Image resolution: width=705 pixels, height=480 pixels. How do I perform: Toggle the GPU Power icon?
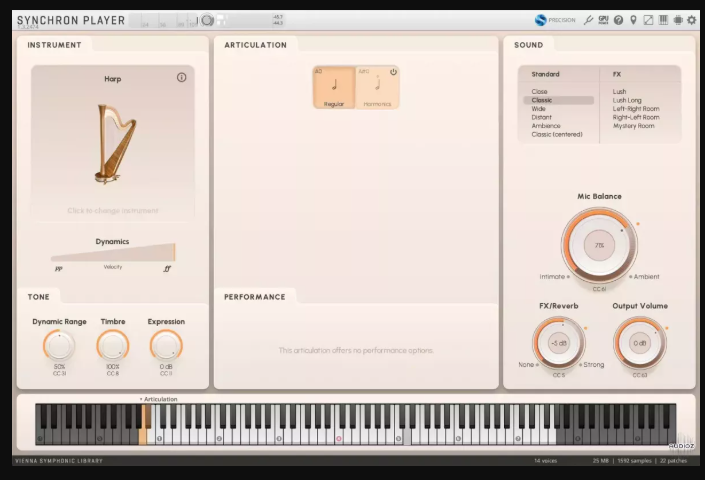(603, 20)
